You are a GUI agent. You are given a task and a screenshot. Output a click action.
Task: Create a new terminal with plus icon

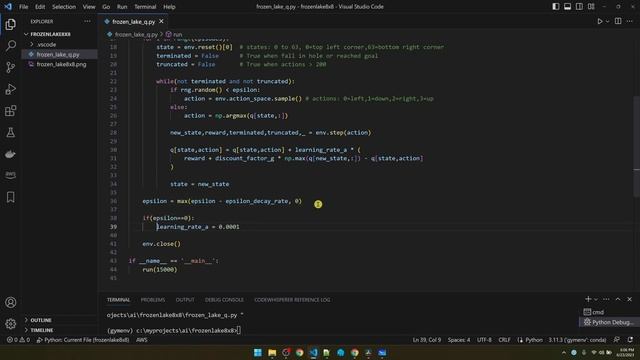pyautogui.click(x=588, y=299)
